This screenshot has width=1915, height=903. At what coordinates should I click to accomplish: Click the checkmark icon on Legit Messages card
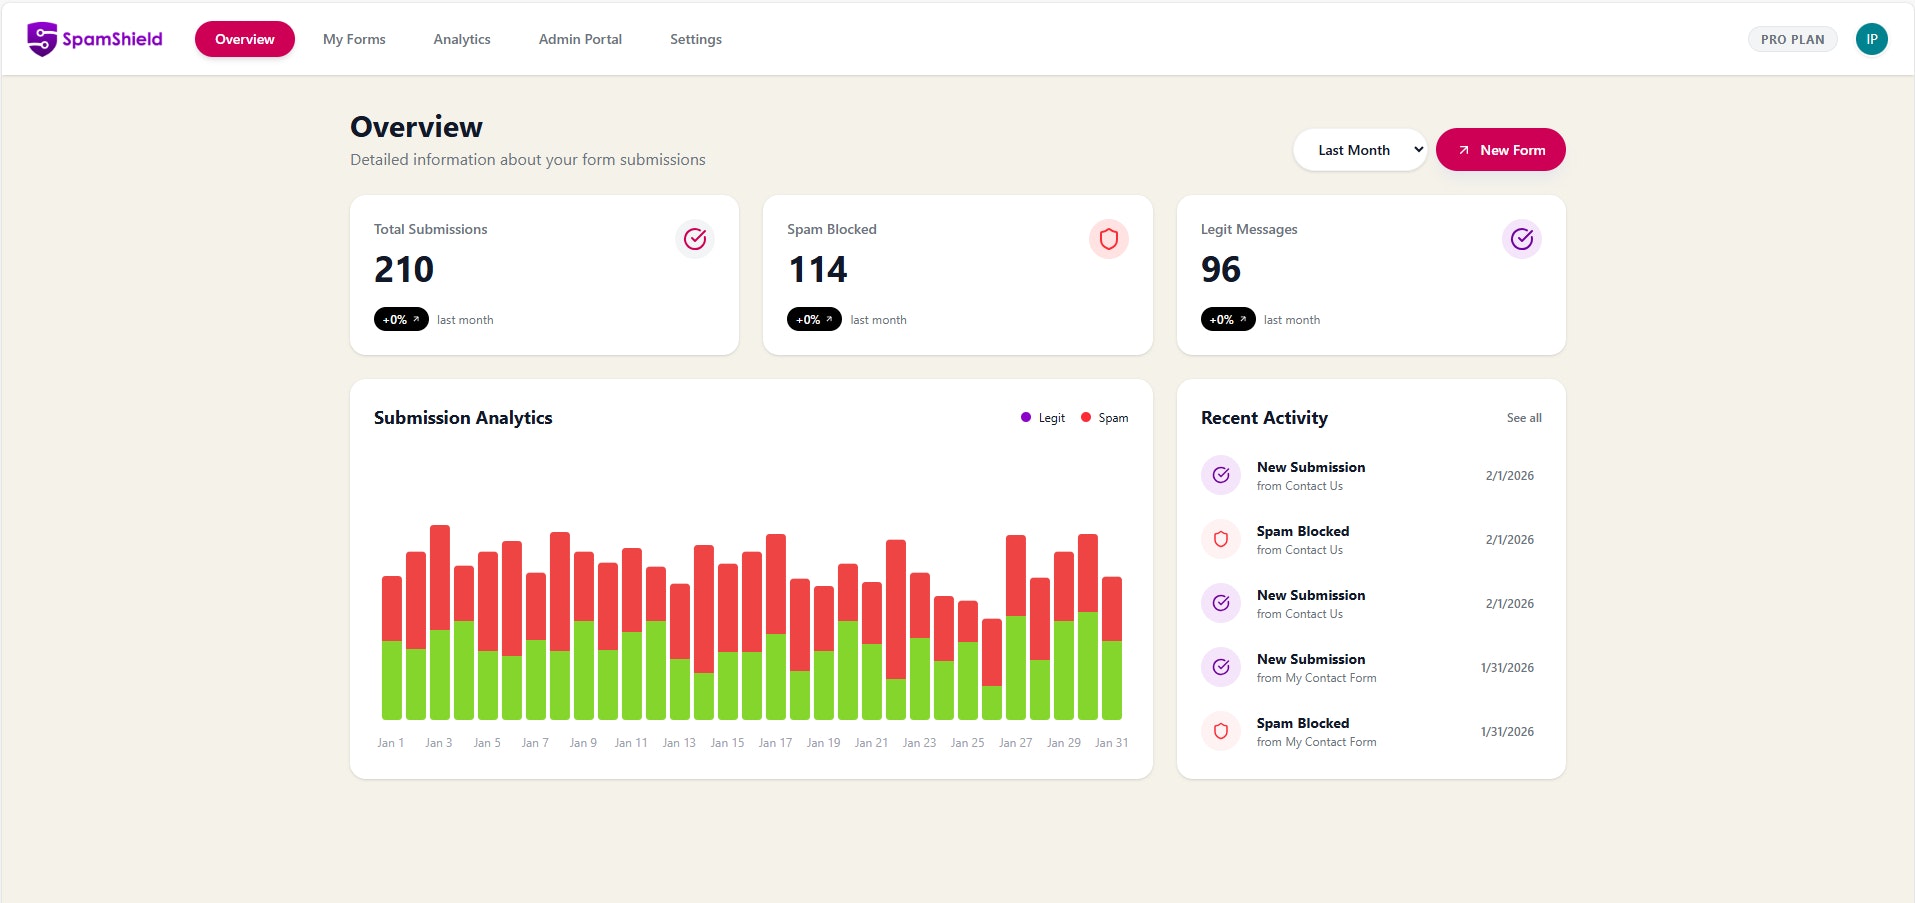1521,239
